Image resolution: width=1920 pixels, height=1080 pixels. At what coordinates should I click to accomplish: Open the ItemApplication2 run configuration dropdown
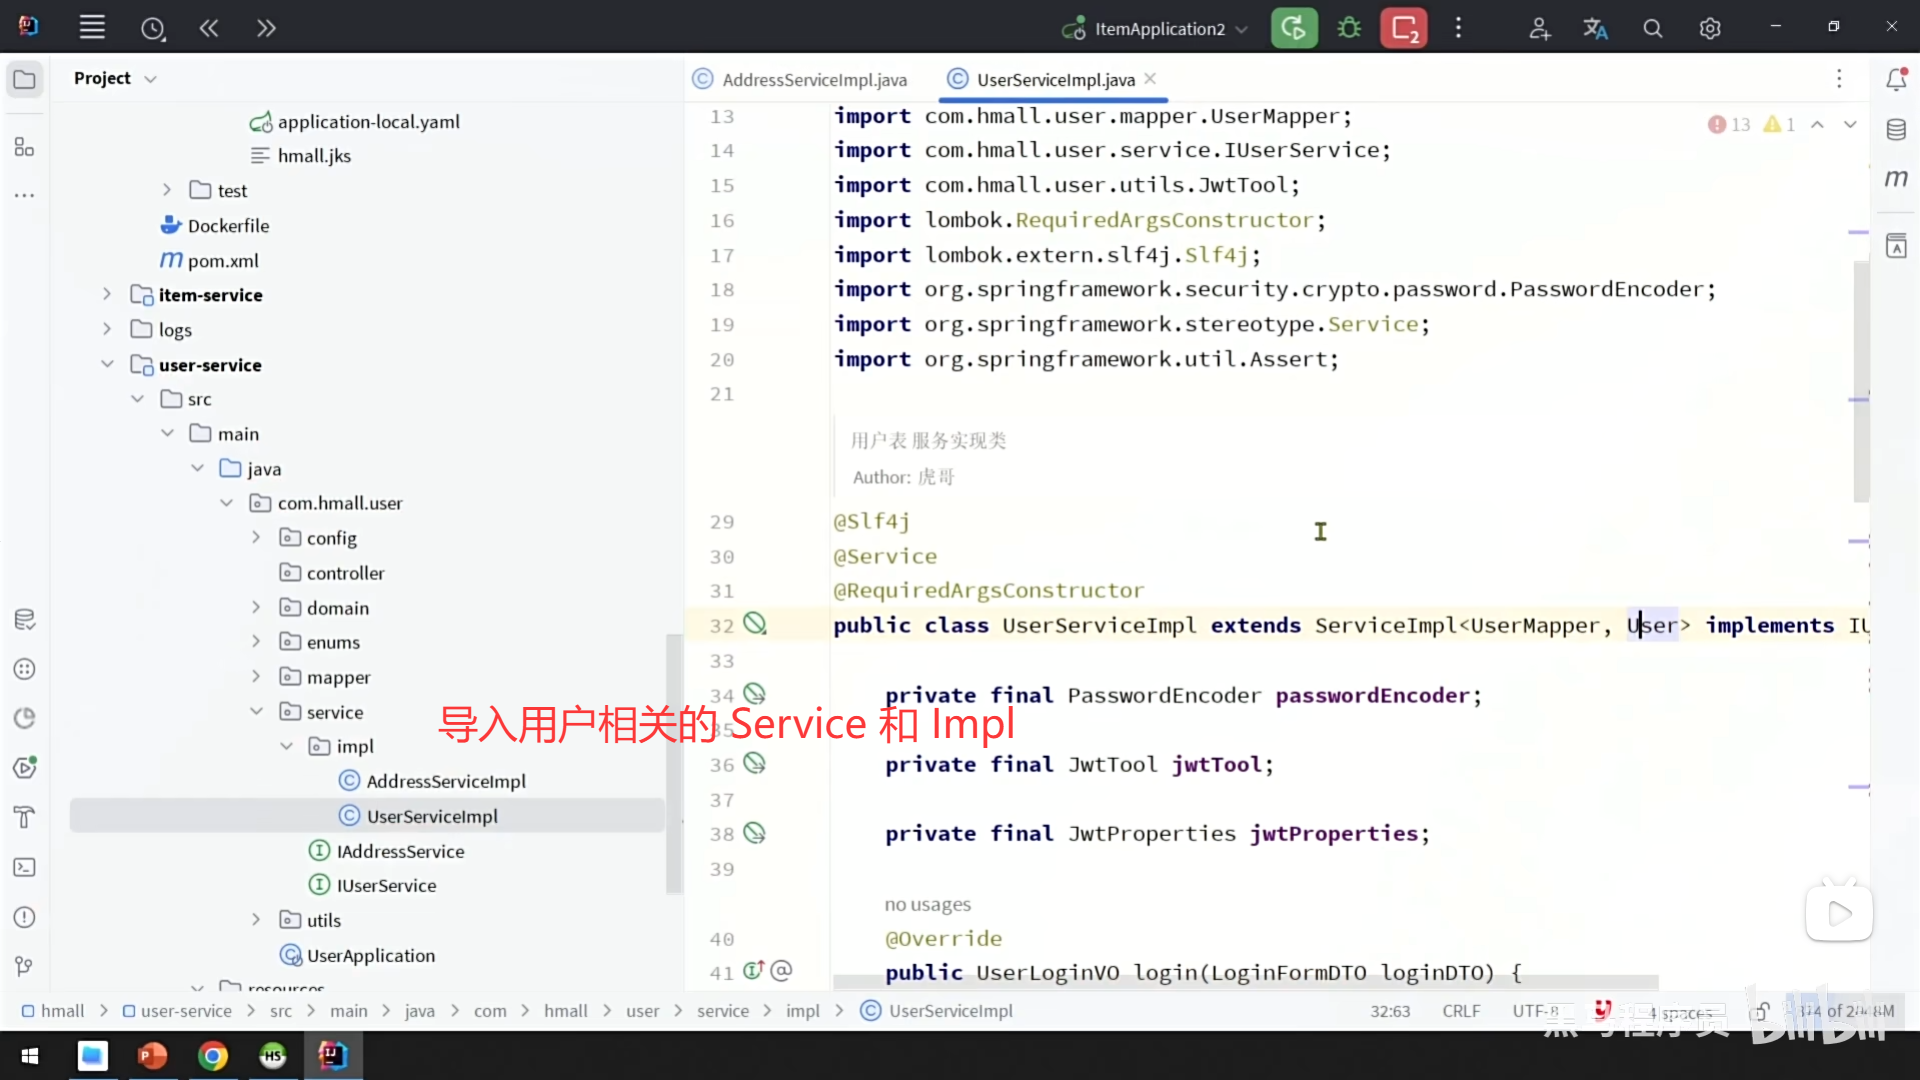point(1159,29)
